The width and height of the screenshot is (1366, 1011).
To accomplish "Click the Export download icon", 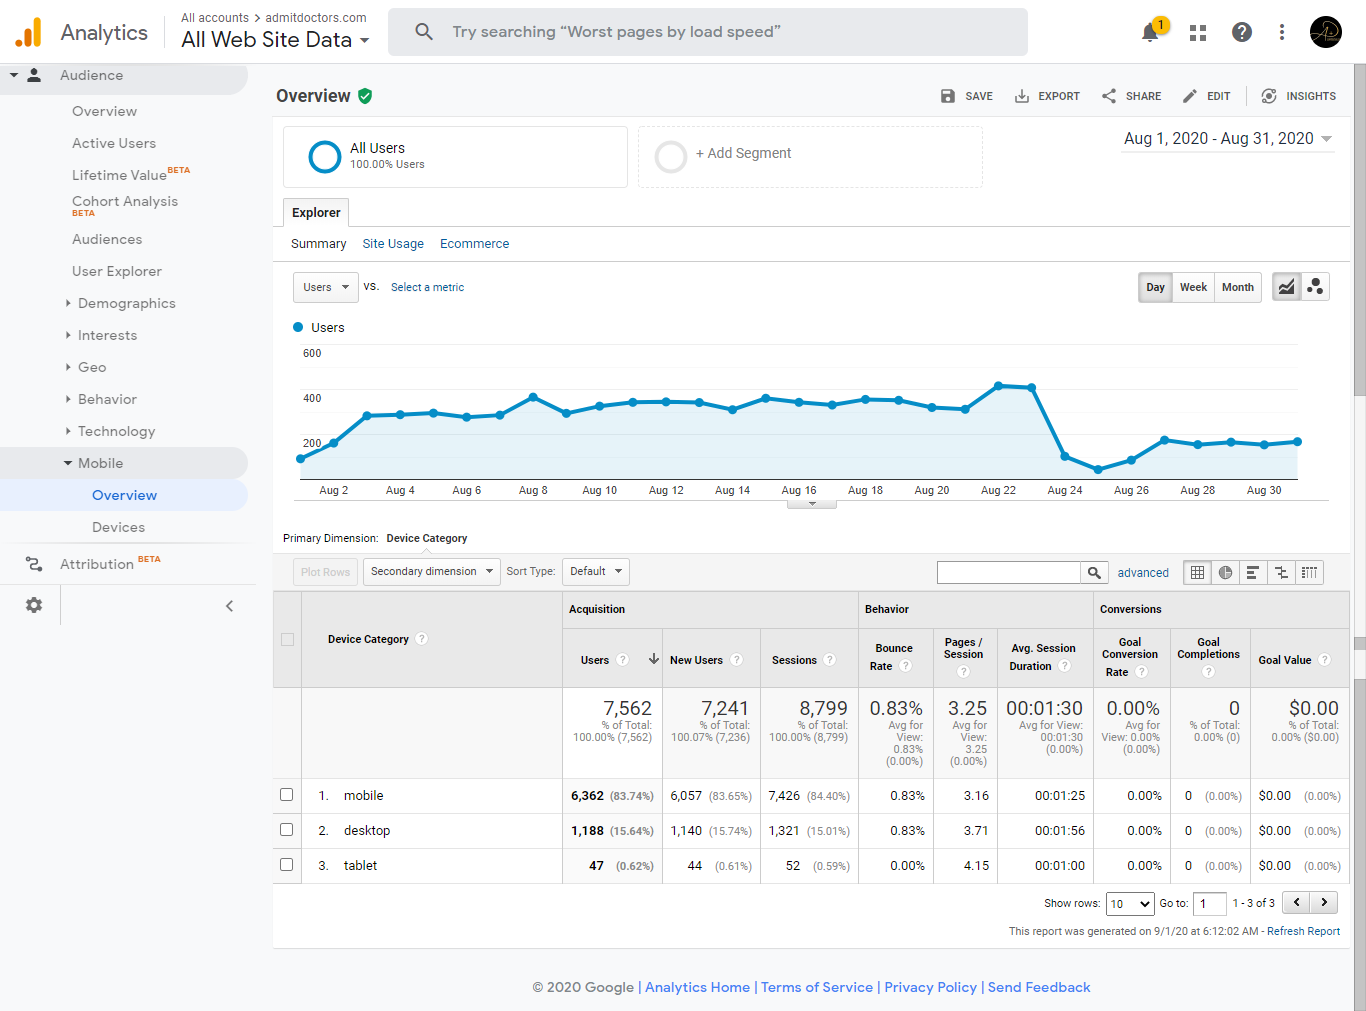I will pos(1022,96).
